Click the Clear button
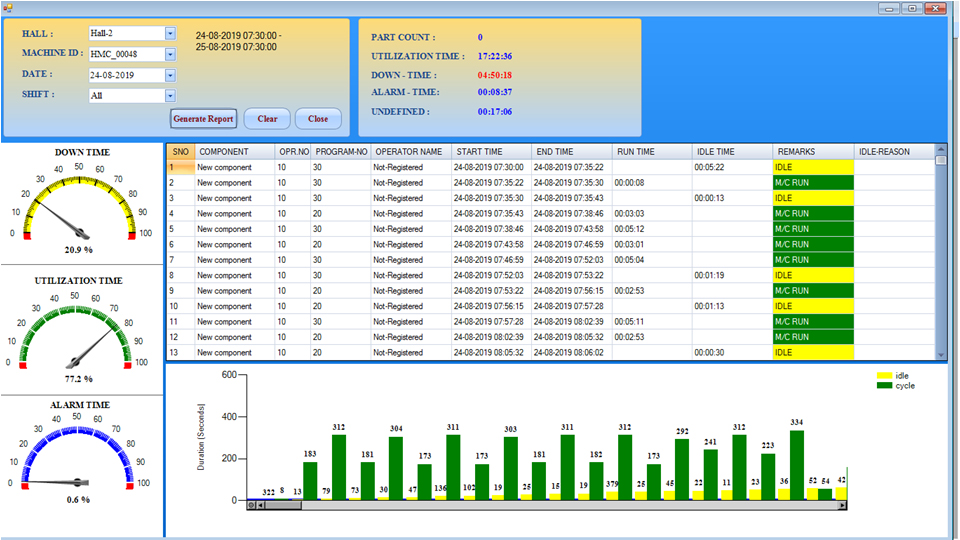Screen dimensions: 960x540 267,119
